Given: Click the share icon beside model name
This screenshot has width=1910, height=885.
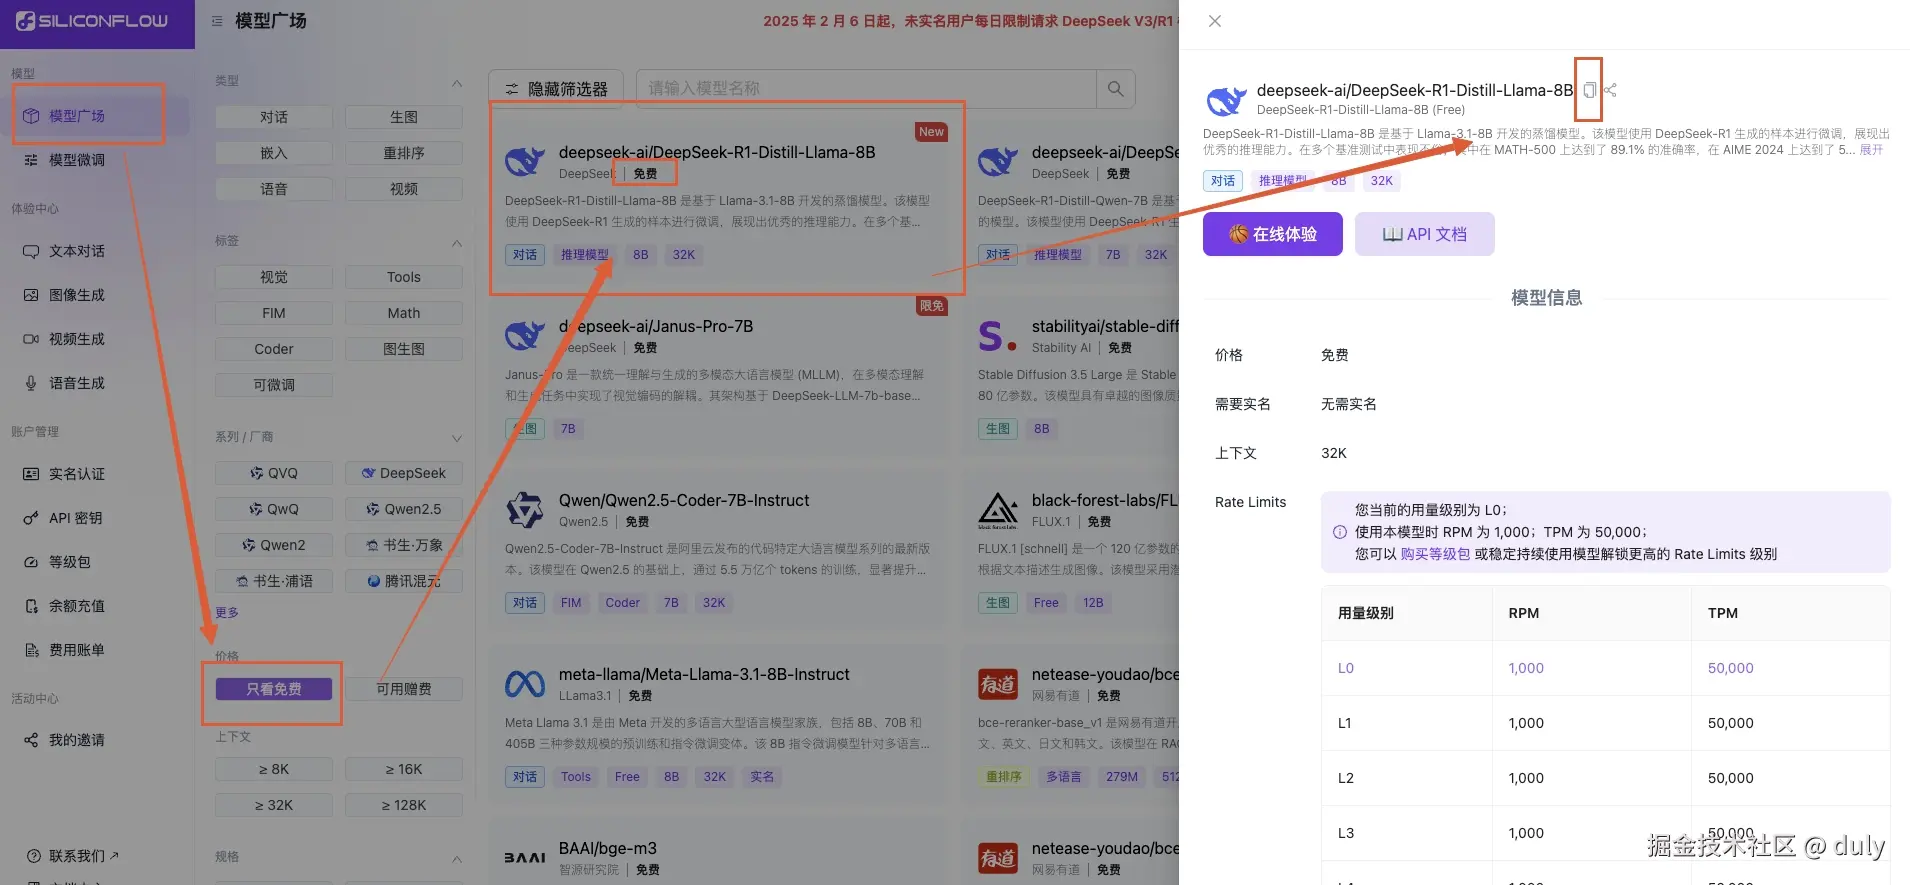Looking at the screenshot, I should [1610, 90].
